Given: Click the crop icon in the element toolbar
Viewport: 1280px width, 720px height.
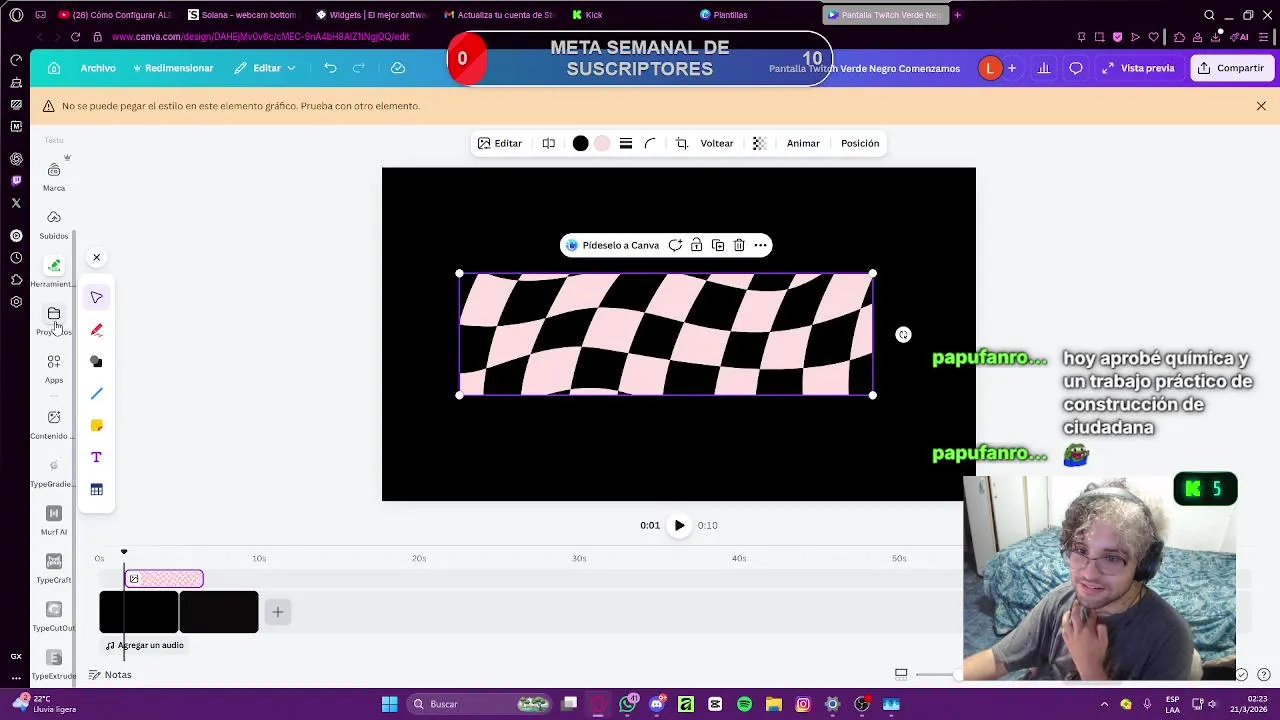Looking at the screenshot, I should coord(682,143).
